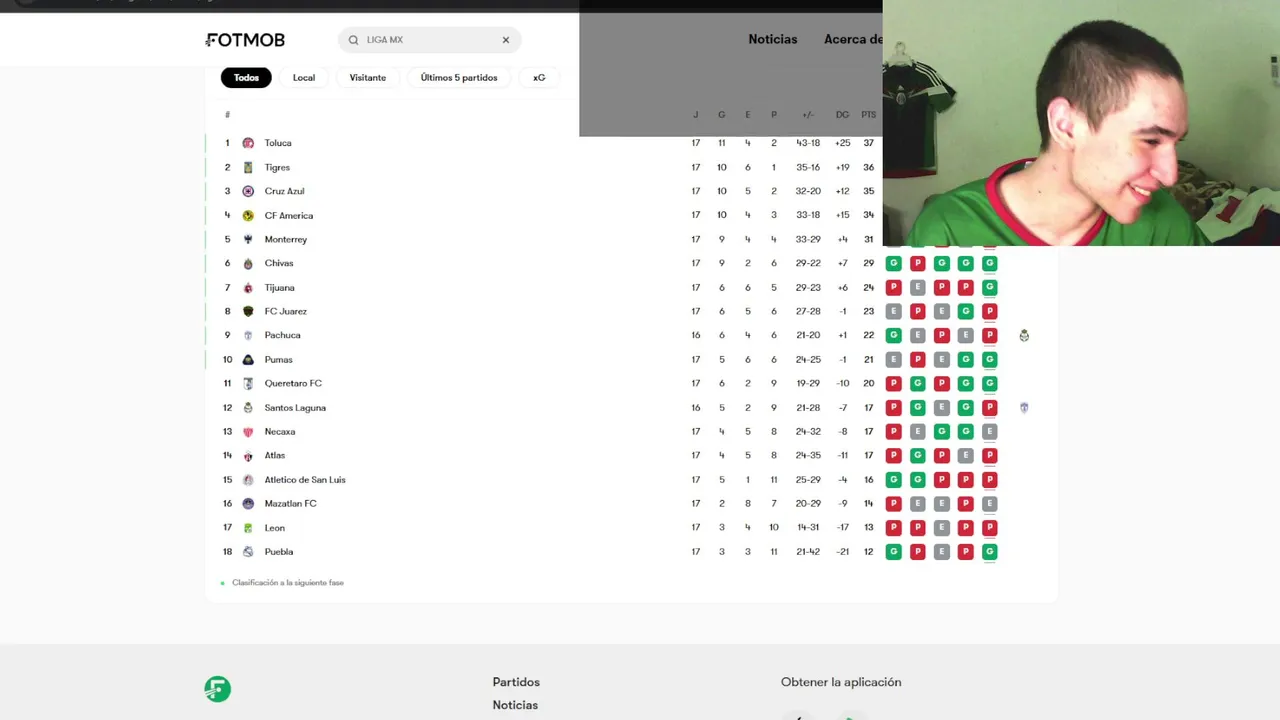Click Puebla's goal record 21-42
This screenshot has height=720, width=1280.
point(808,551)
